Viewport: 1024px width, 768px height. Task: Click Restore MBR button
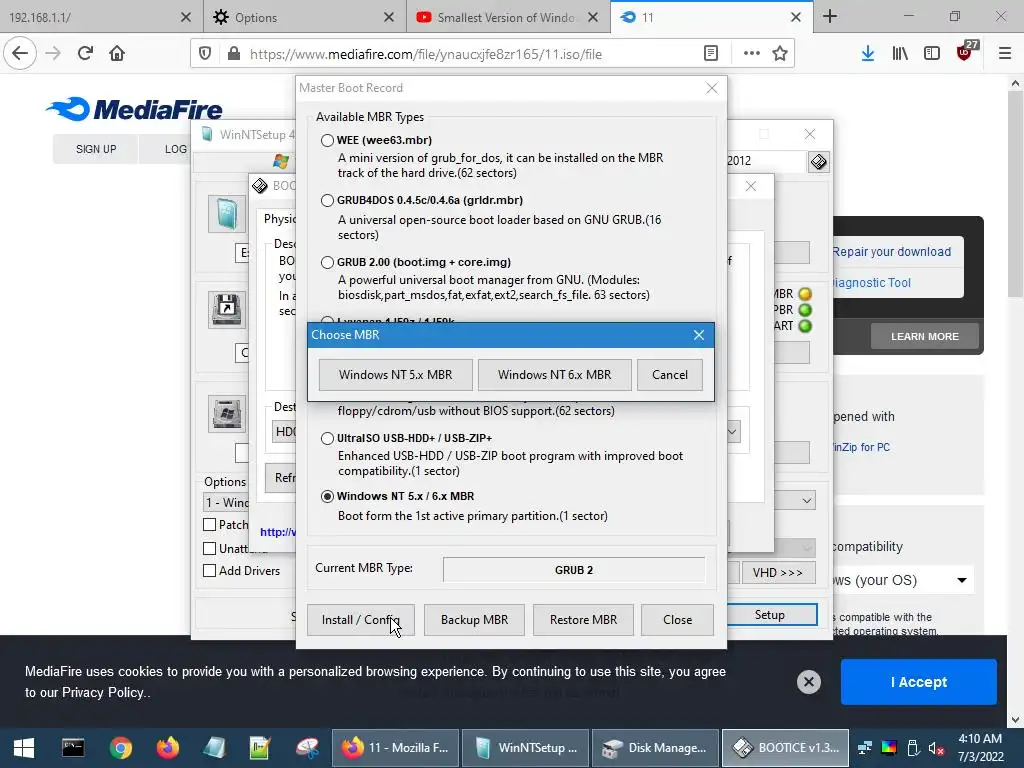[583, 620]
